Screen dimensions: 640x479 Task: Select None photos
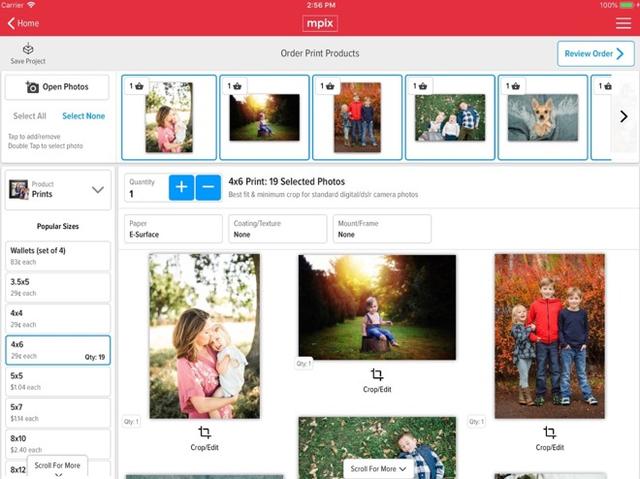[x=83, y=116]
